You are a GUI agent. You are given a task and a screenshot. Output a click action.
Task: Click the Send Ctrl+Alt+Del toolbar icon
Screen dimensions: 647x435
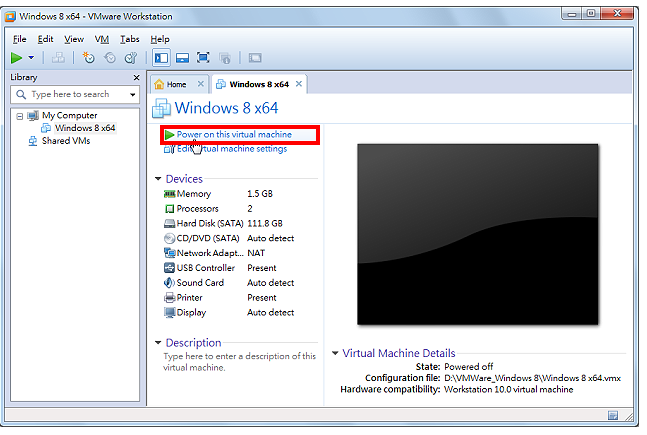(58, 58)
